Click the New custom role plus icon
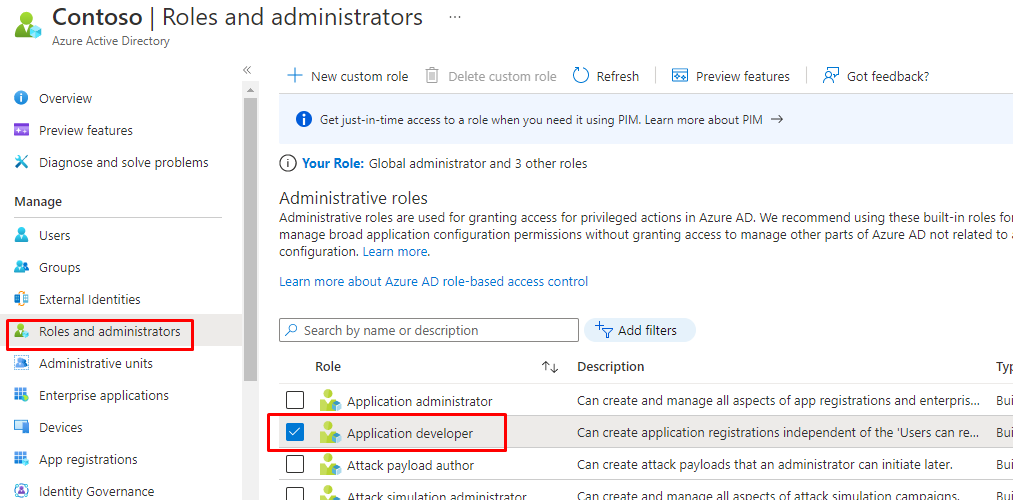Screen dimensions: 1013x500 [294, 76]
